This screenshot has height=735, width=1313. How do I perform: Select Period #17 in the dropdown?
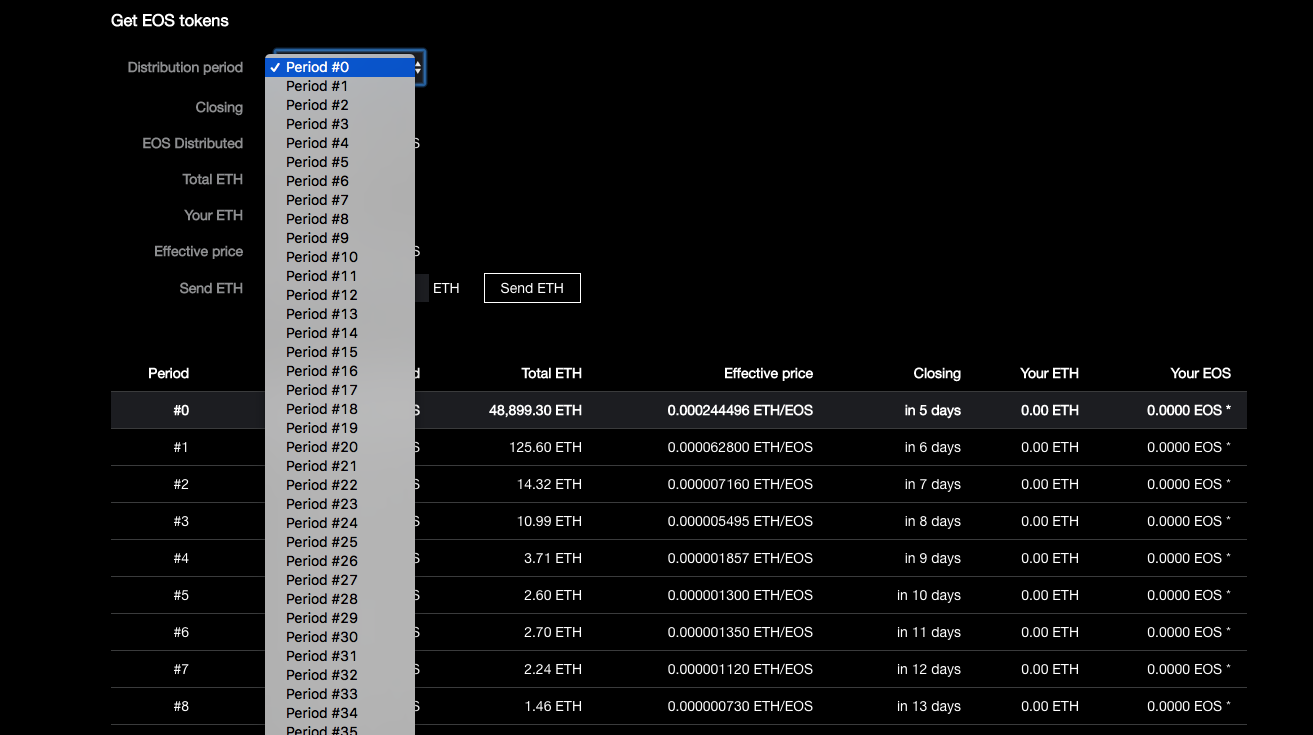(x=340, y=390)
